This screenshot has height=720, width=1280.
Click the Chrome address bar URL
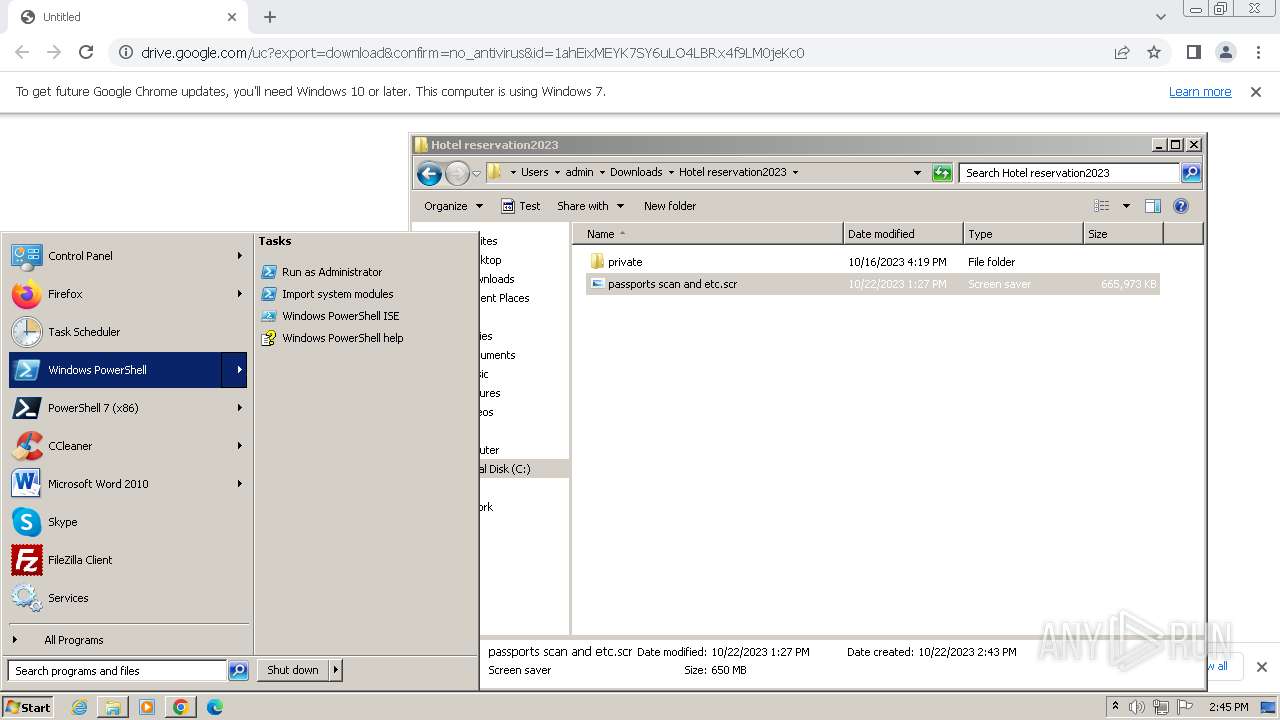click(472, 53)
